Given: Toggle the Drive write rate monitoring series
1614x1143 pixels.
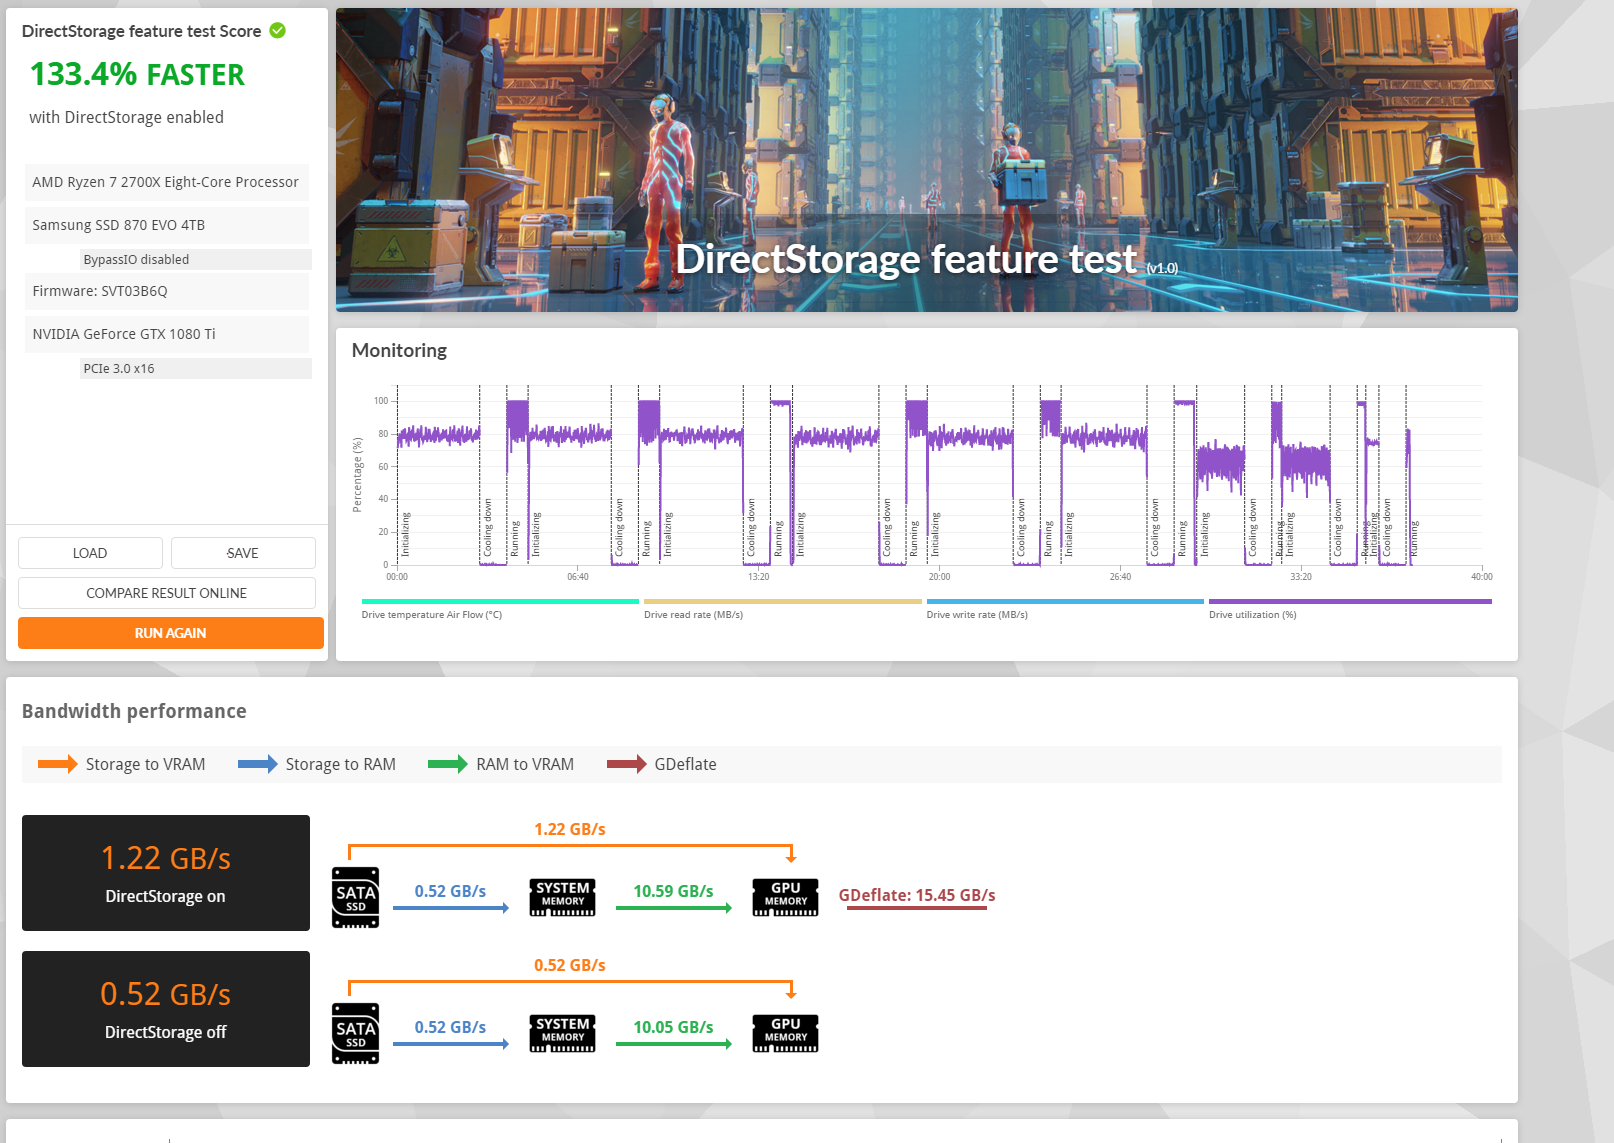Looking at the screenshot, I should [1064, 602].
